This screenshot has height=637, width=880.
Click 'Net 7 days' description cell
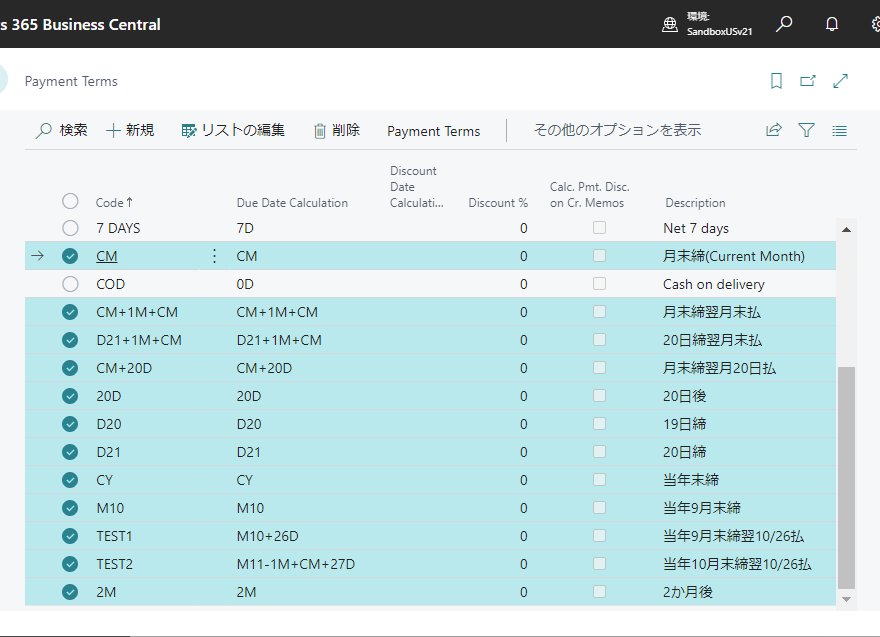[696, 228]
